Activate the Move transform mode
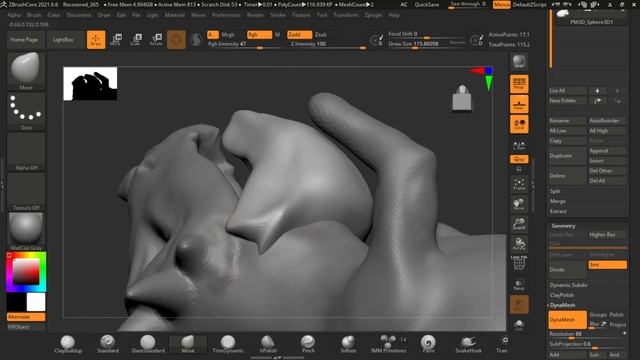The width and height of the screenshot is (640, 360). point(116,40)
